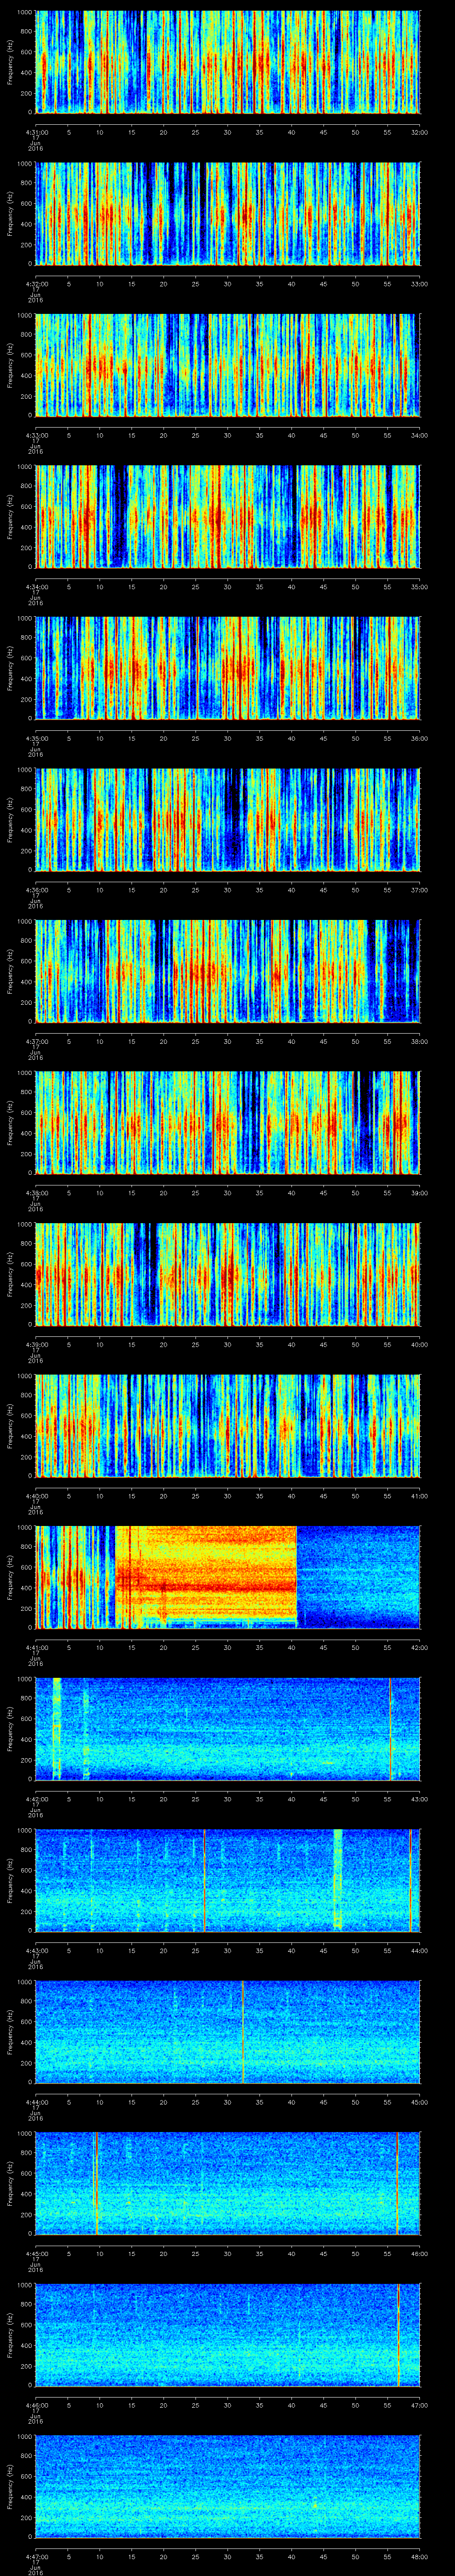Click the spectrogram panel beginning at 4:37:00
455x2576 pixels.
tap(228, 971)
